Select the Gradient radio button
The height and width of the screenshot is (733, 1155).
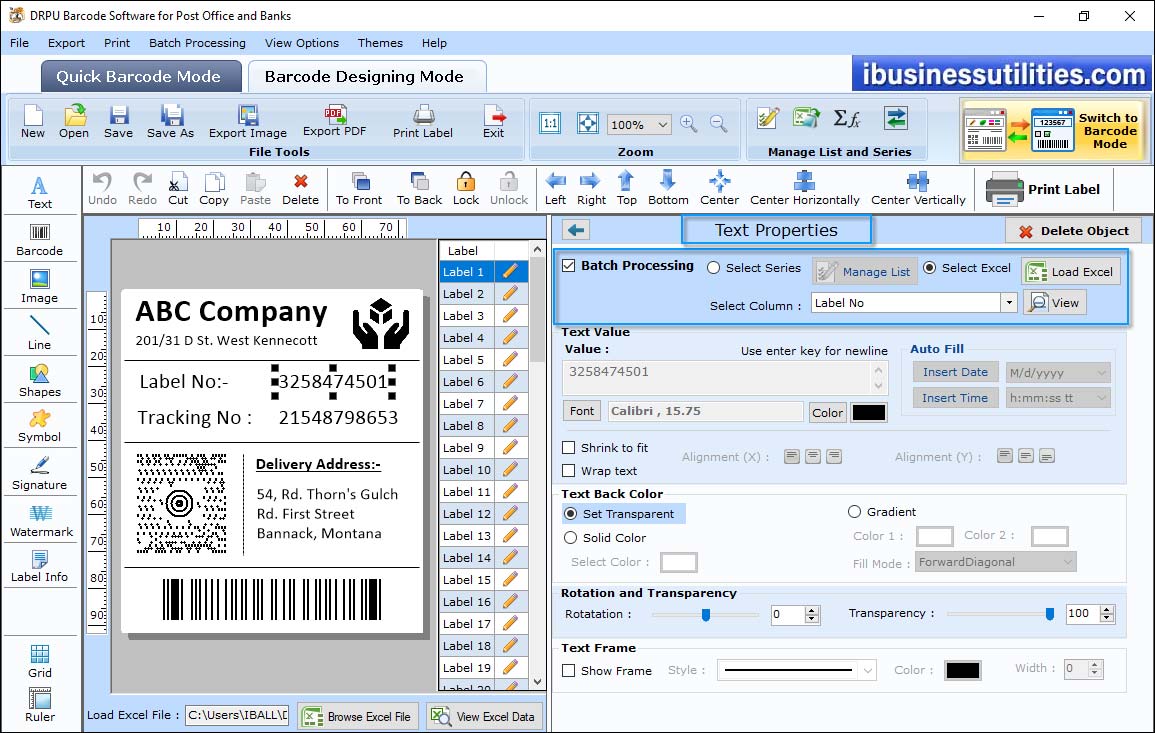854,512
